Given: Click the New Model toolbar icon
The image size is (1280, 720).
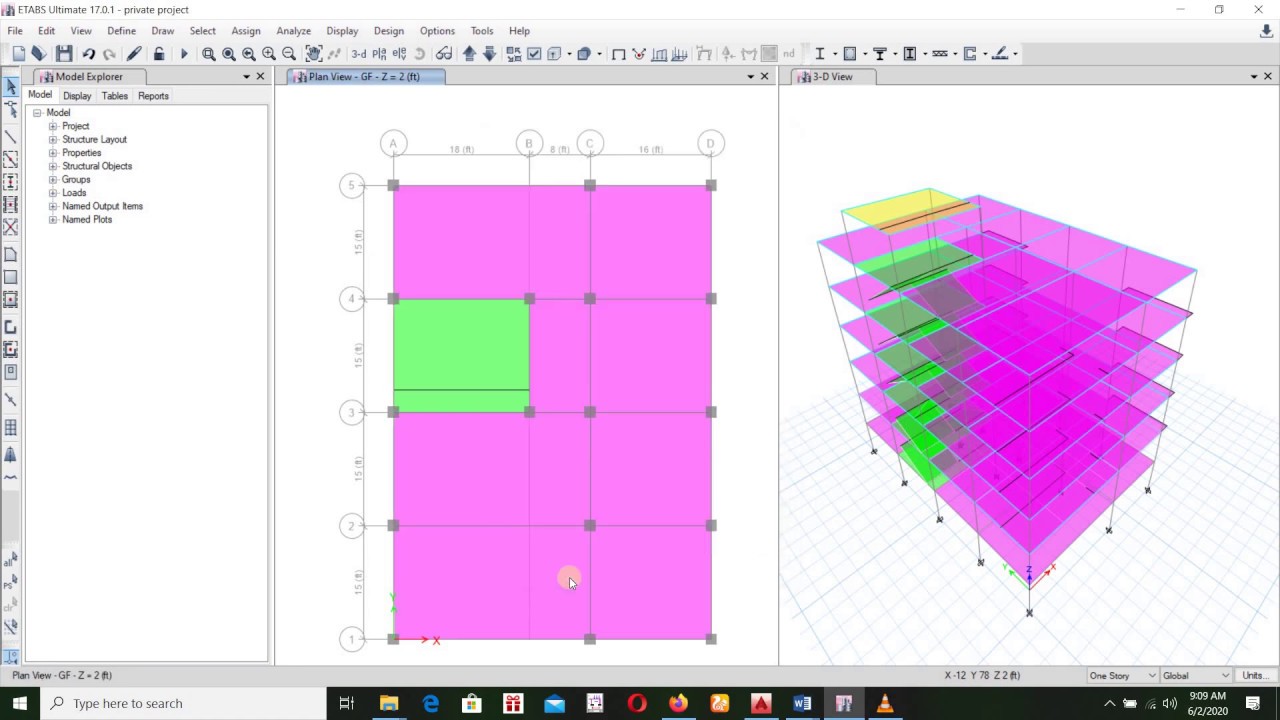Looking at the screenshot, I should [x=19, y=54].
